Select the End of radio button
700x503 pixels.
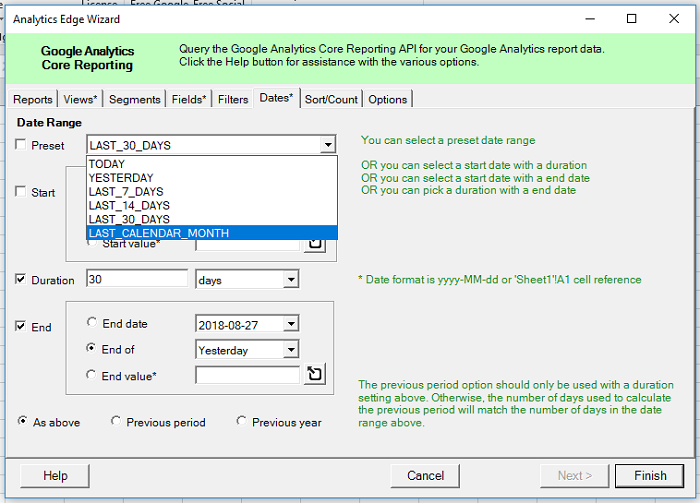click(x=91, y=348)
